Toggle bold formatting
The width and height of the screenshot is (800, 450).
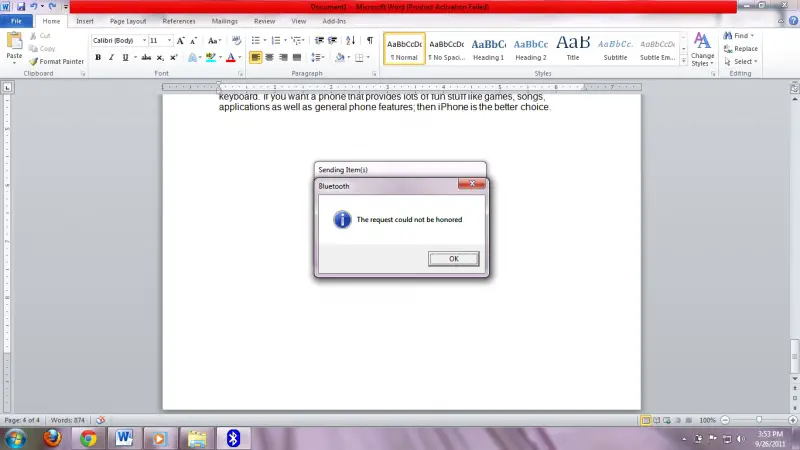tap(98, 58)
